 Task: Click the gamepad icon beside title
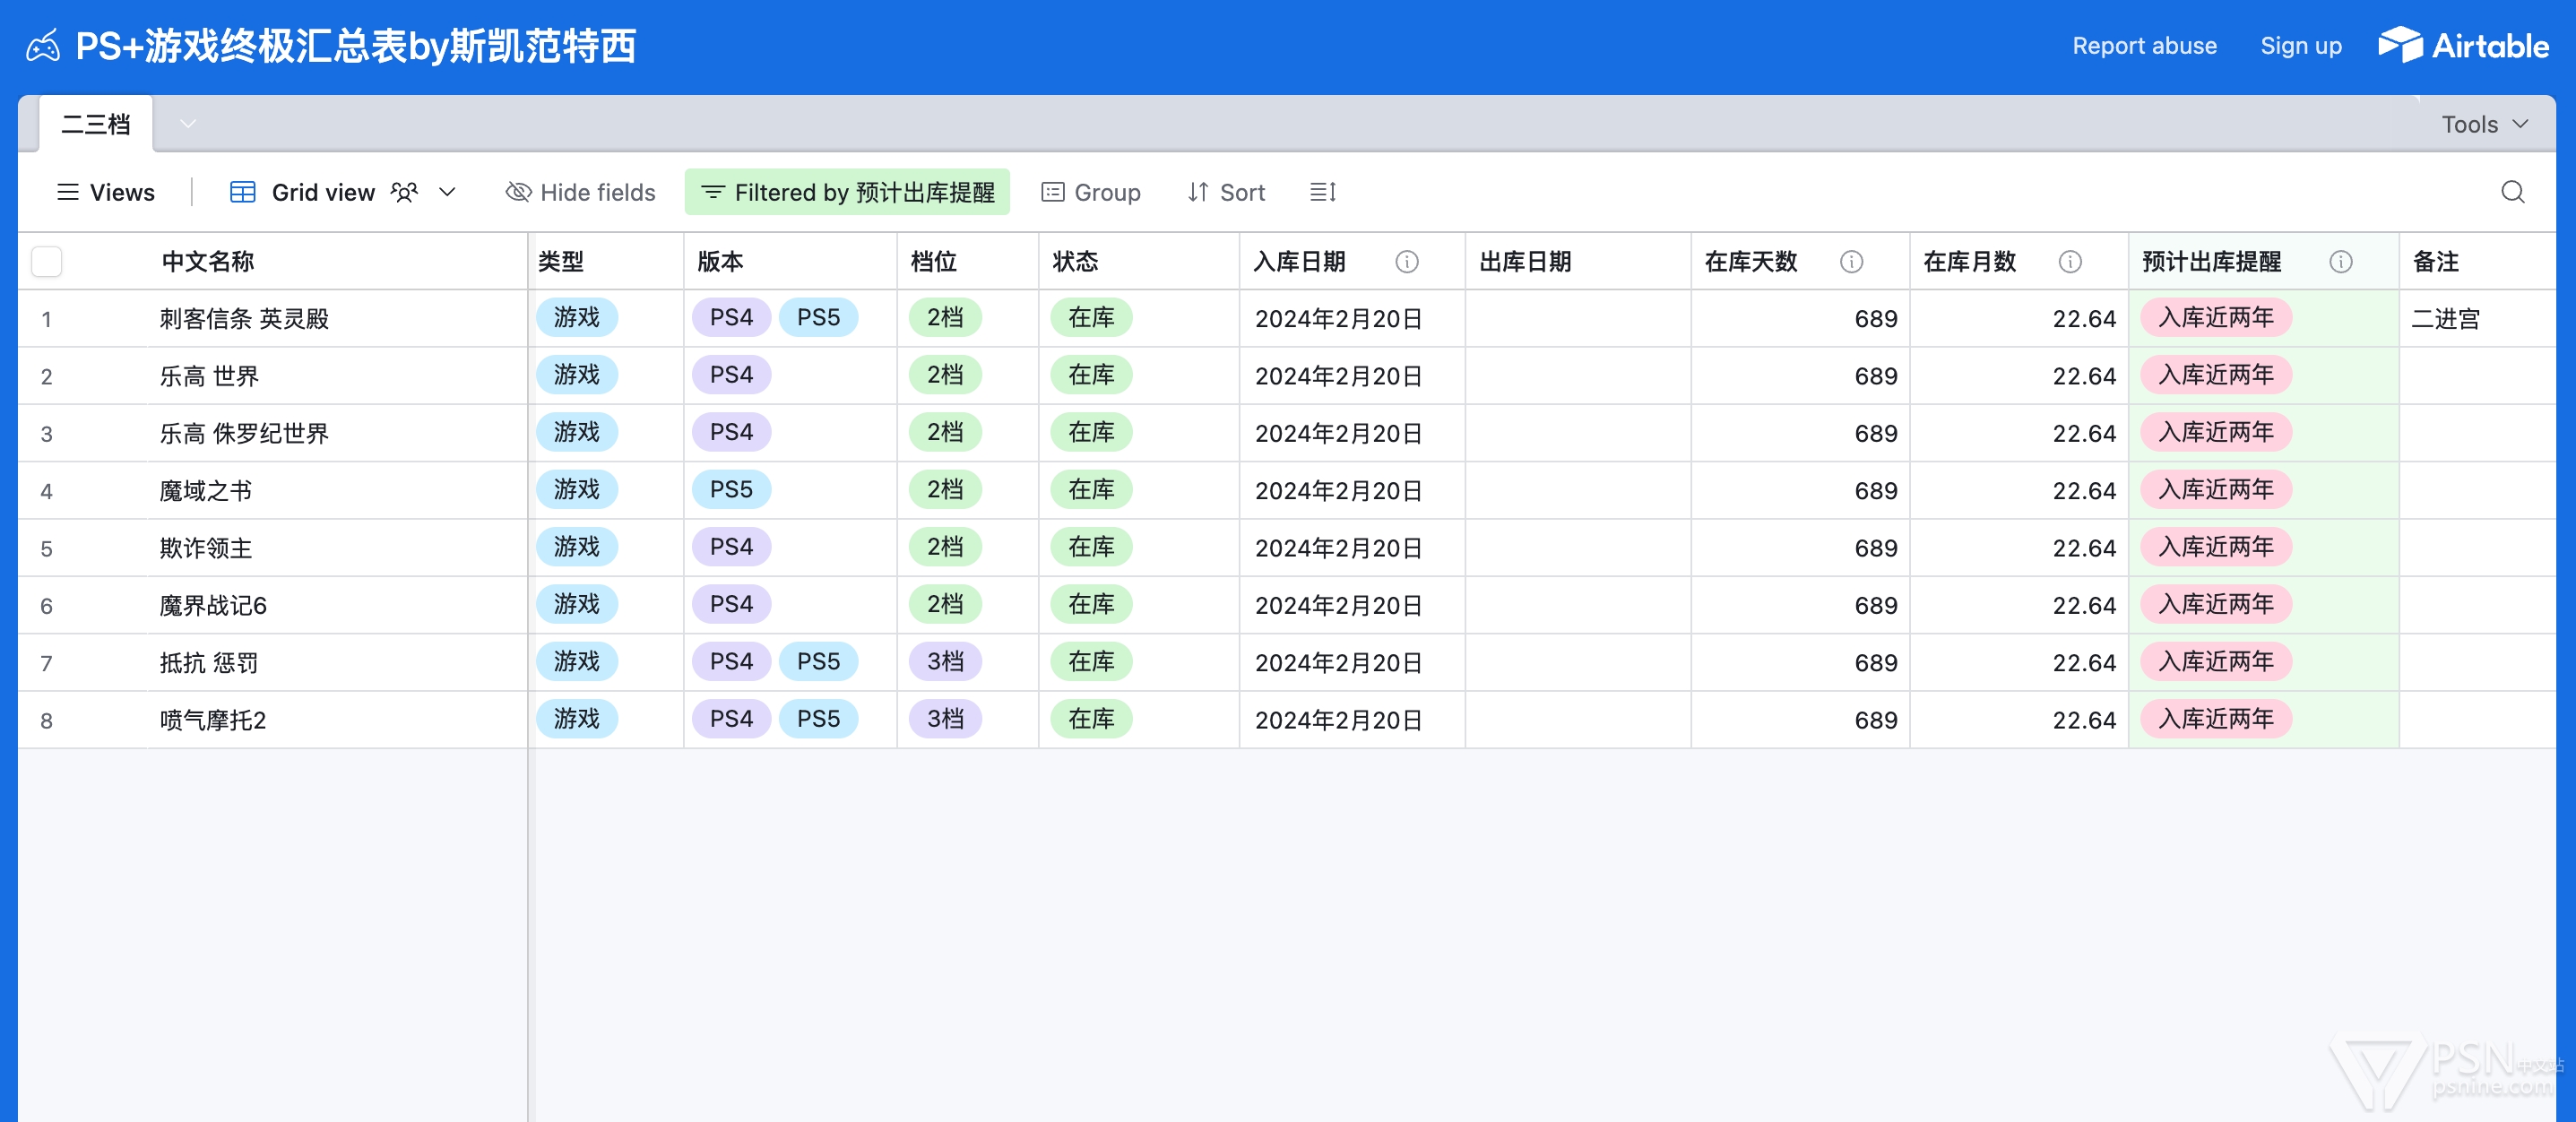pos(43,46)
